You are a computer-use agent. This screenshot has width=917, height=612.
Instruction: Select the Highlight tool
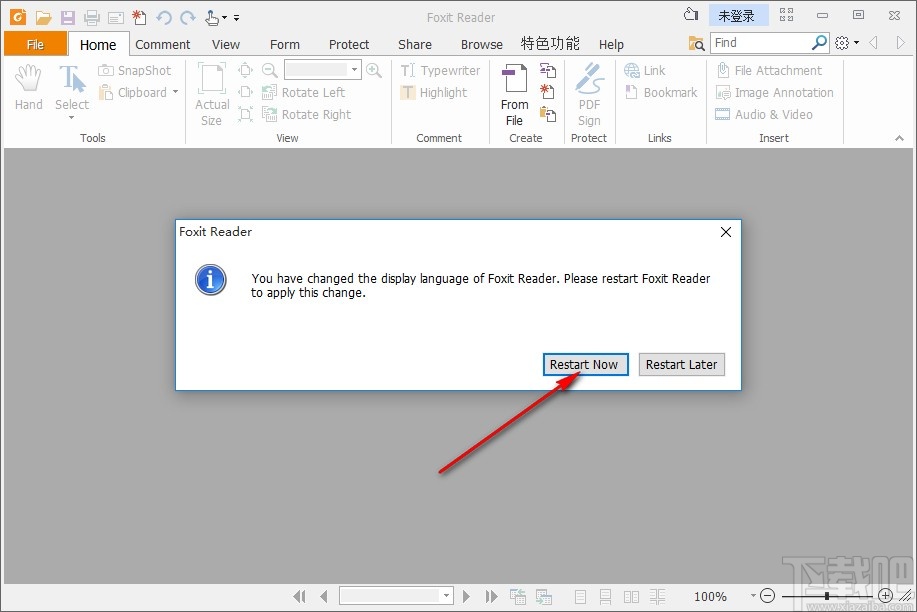click(434, 92)
